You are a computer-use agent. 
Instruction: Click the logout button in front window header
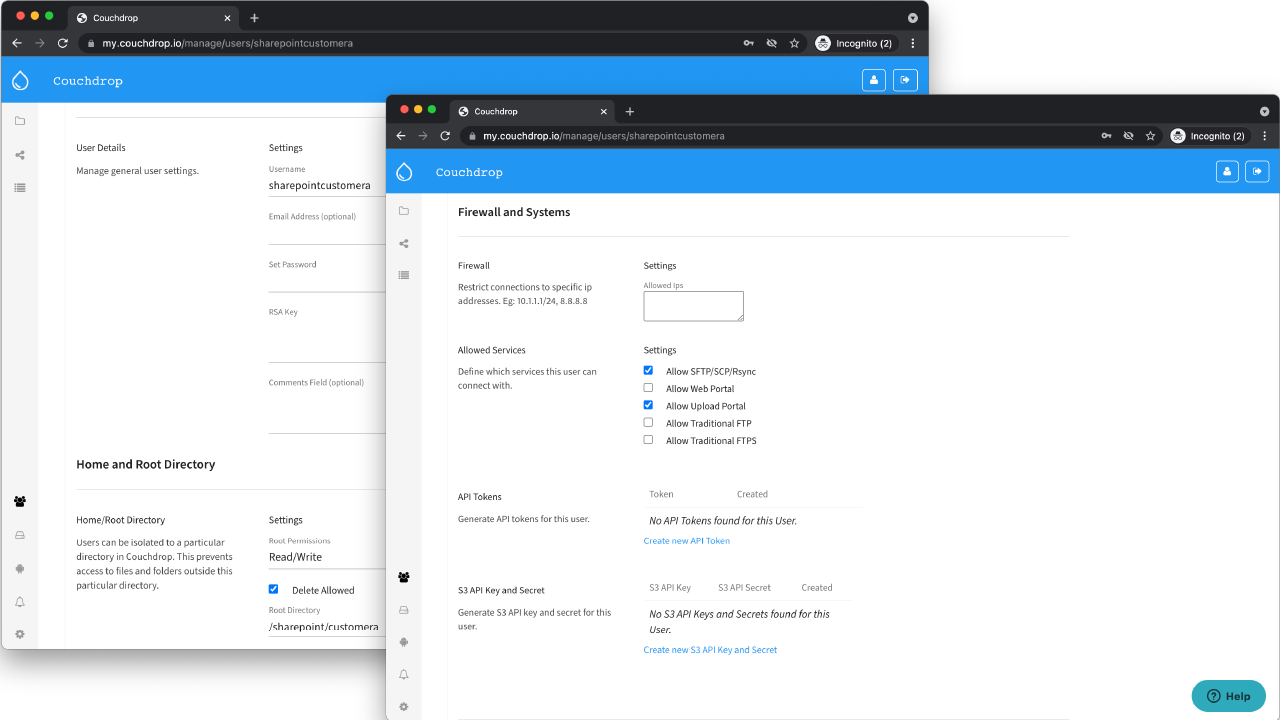tap(1258, 172)
